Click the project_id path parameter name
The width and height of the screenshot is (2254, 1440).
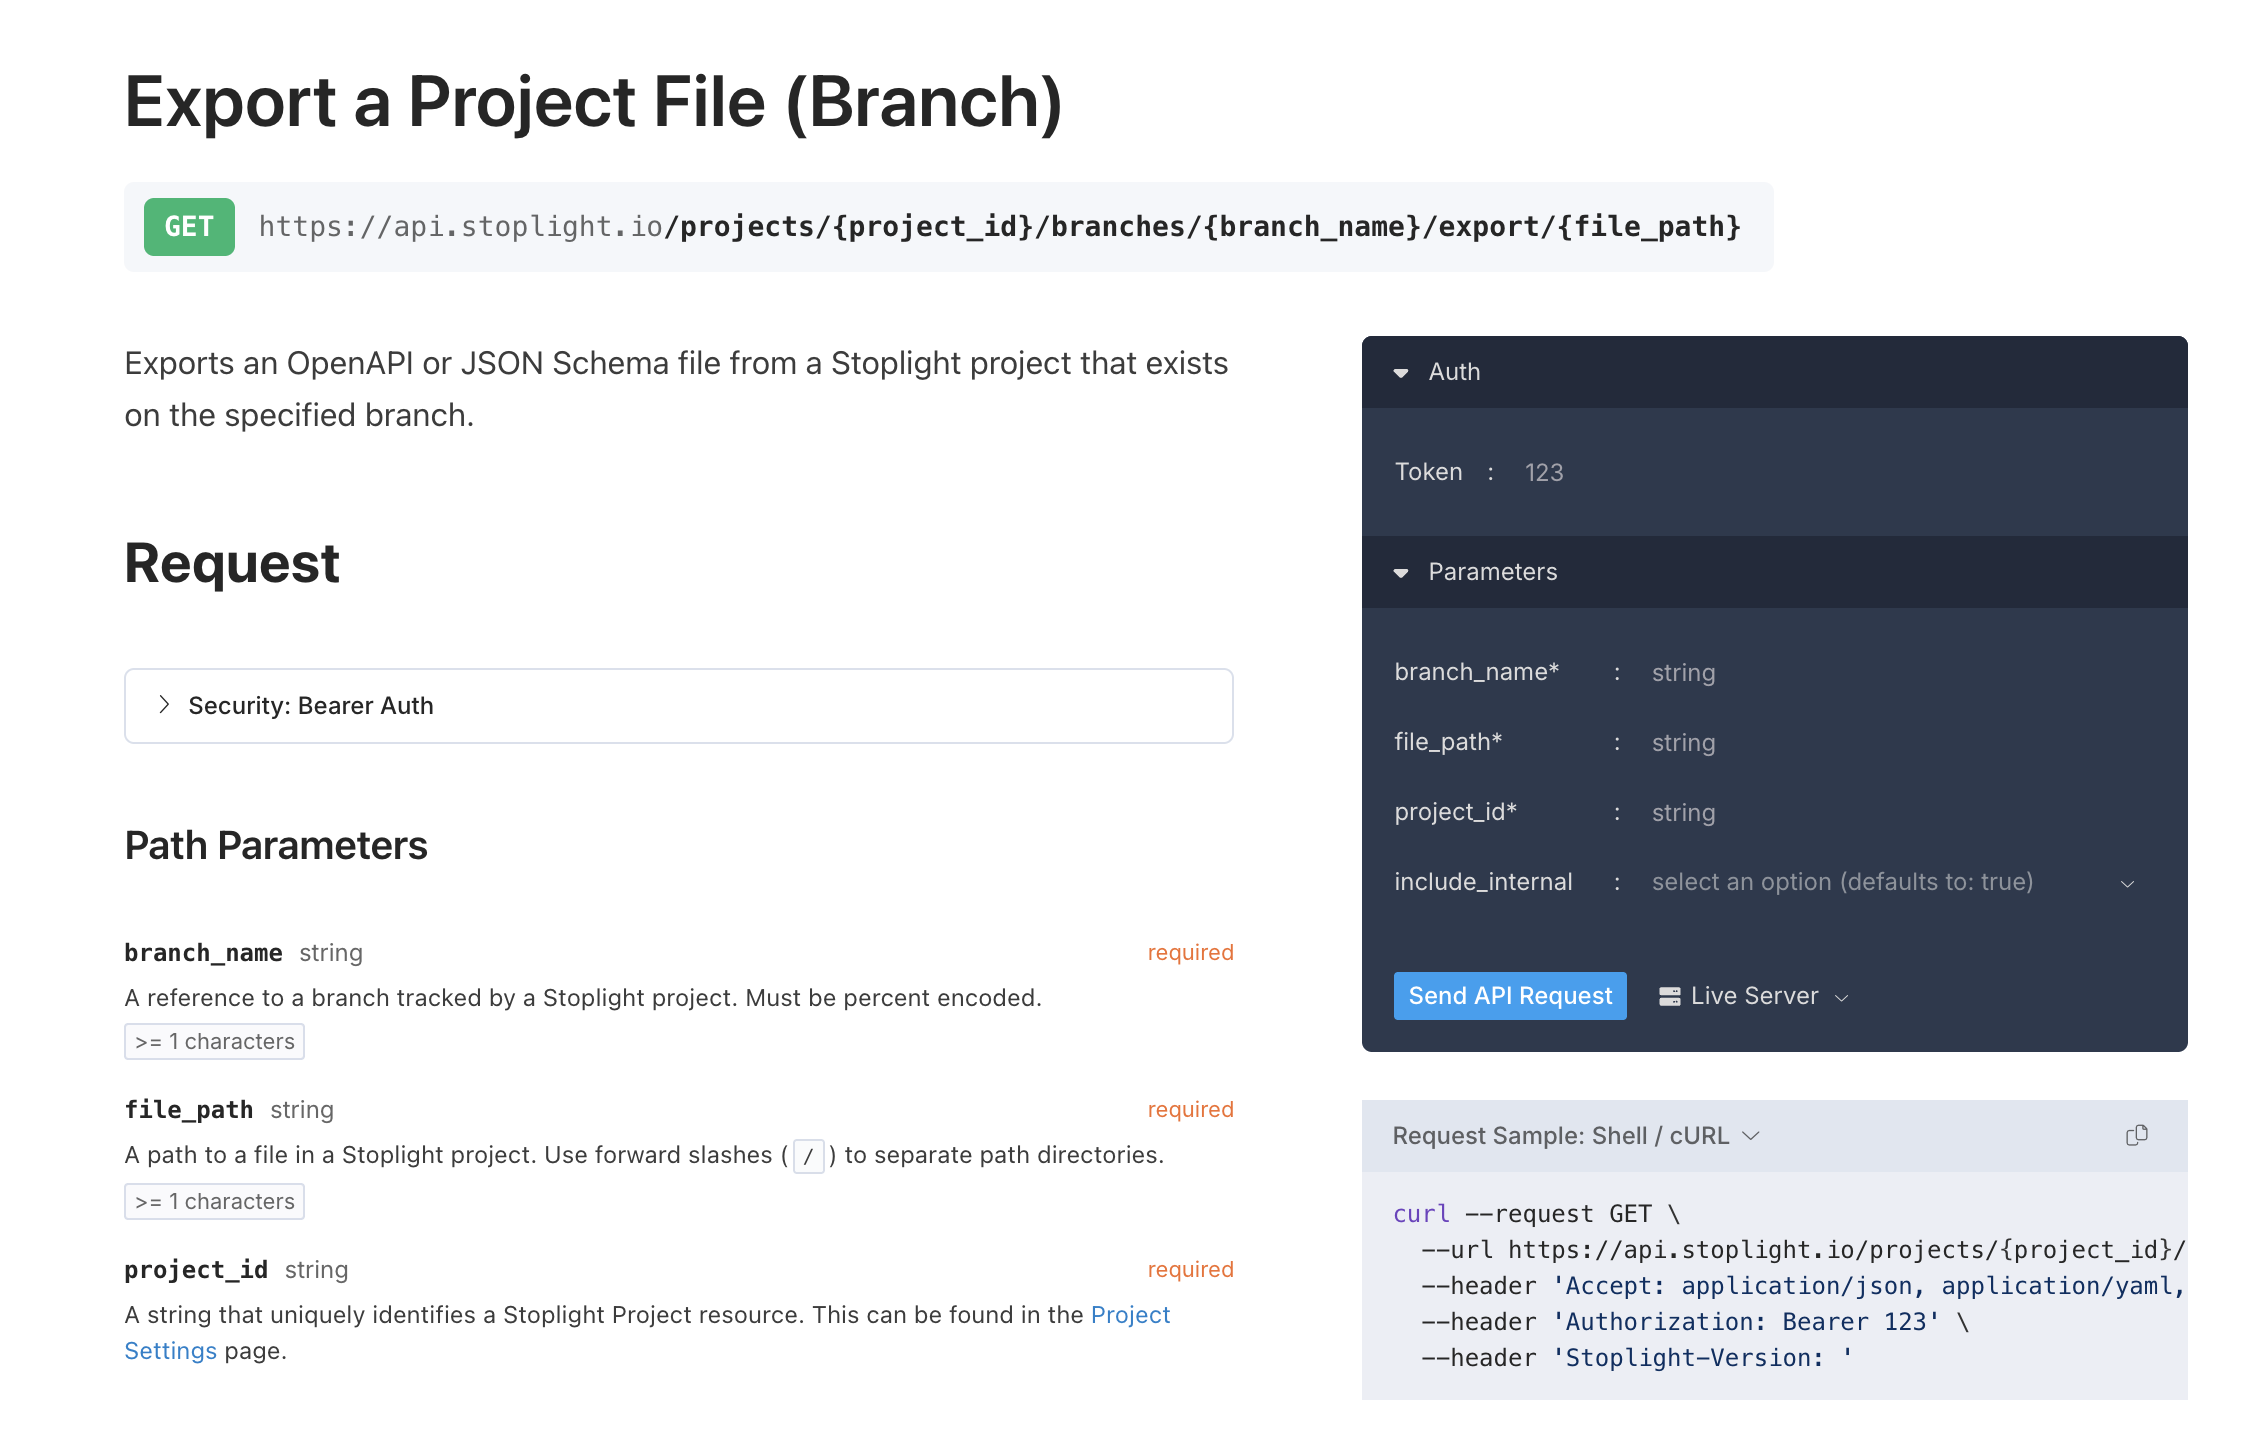pos(196,1270)
